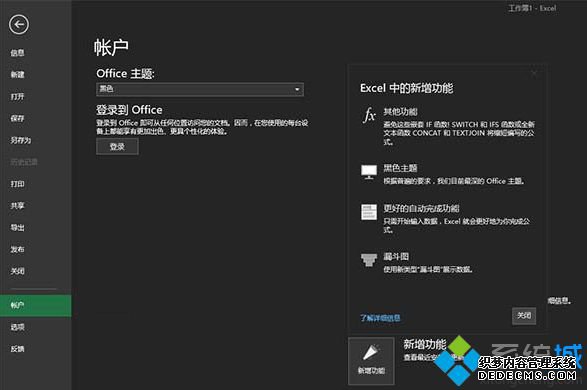Click the 黑色主题 heading text
The height and width of the screenshot is (390, 587).
click(400, 168)
